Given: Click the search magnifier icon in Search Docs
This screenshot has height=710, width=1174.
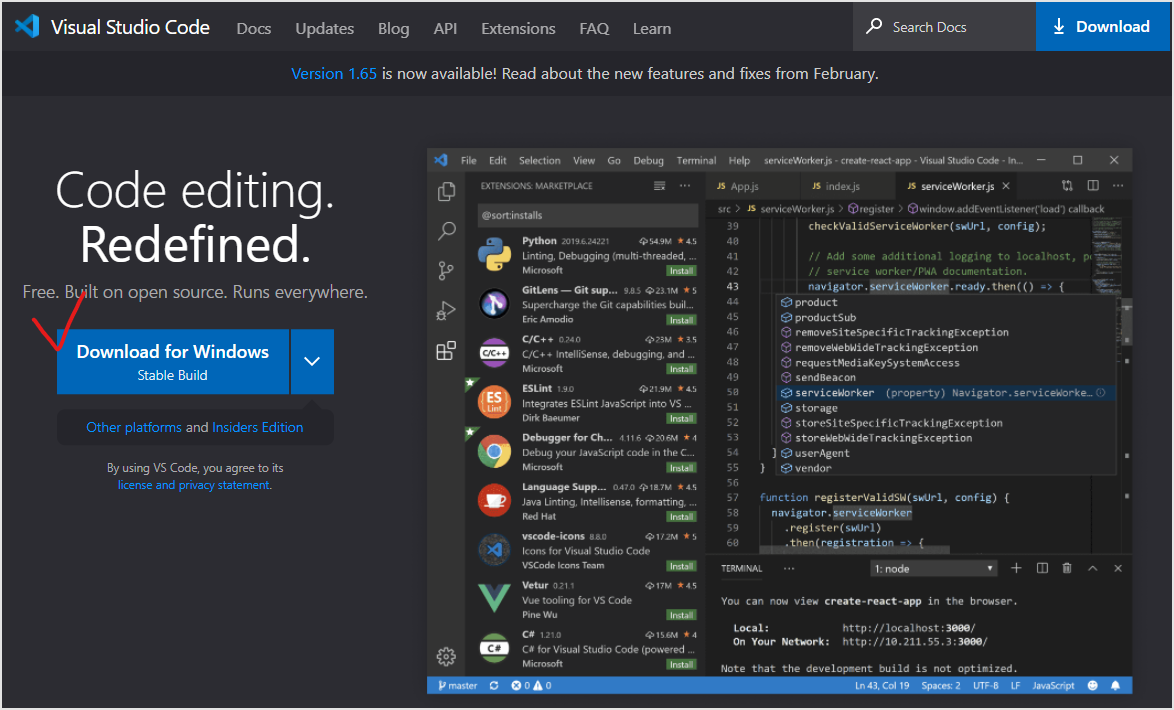Looking at the screenshot, I should (x=873, y=26).
